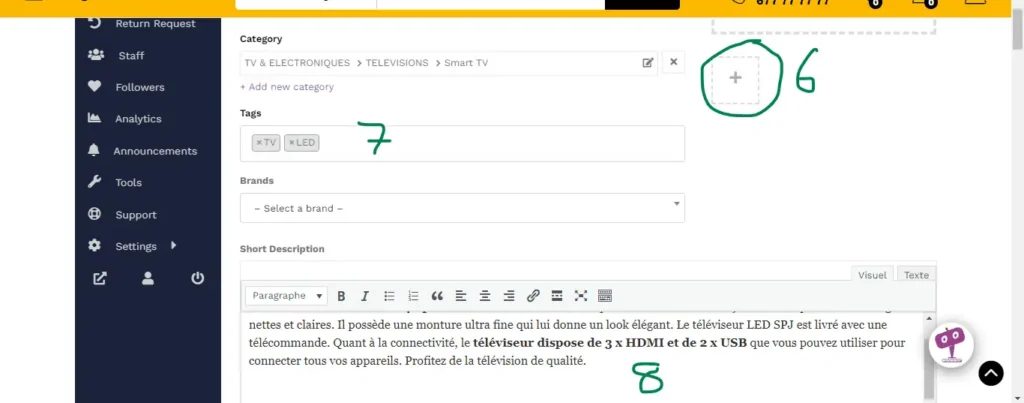
Task: Click inside the Tags input field
Action: click(500, 143)
